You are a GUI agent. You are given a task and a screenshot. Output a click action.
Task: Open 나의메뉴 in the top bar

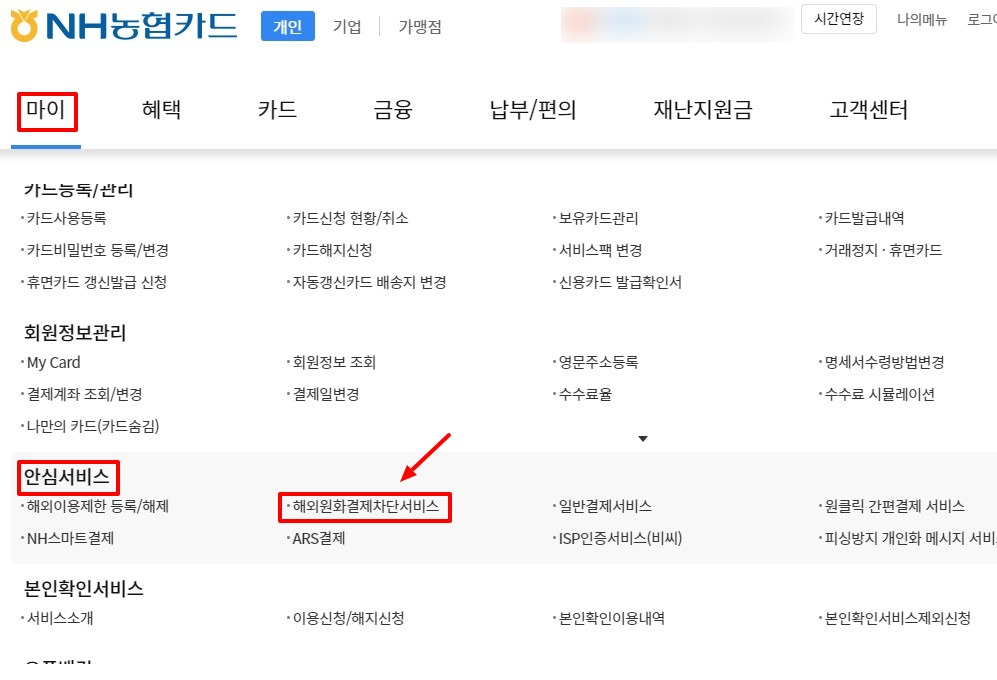922,20
